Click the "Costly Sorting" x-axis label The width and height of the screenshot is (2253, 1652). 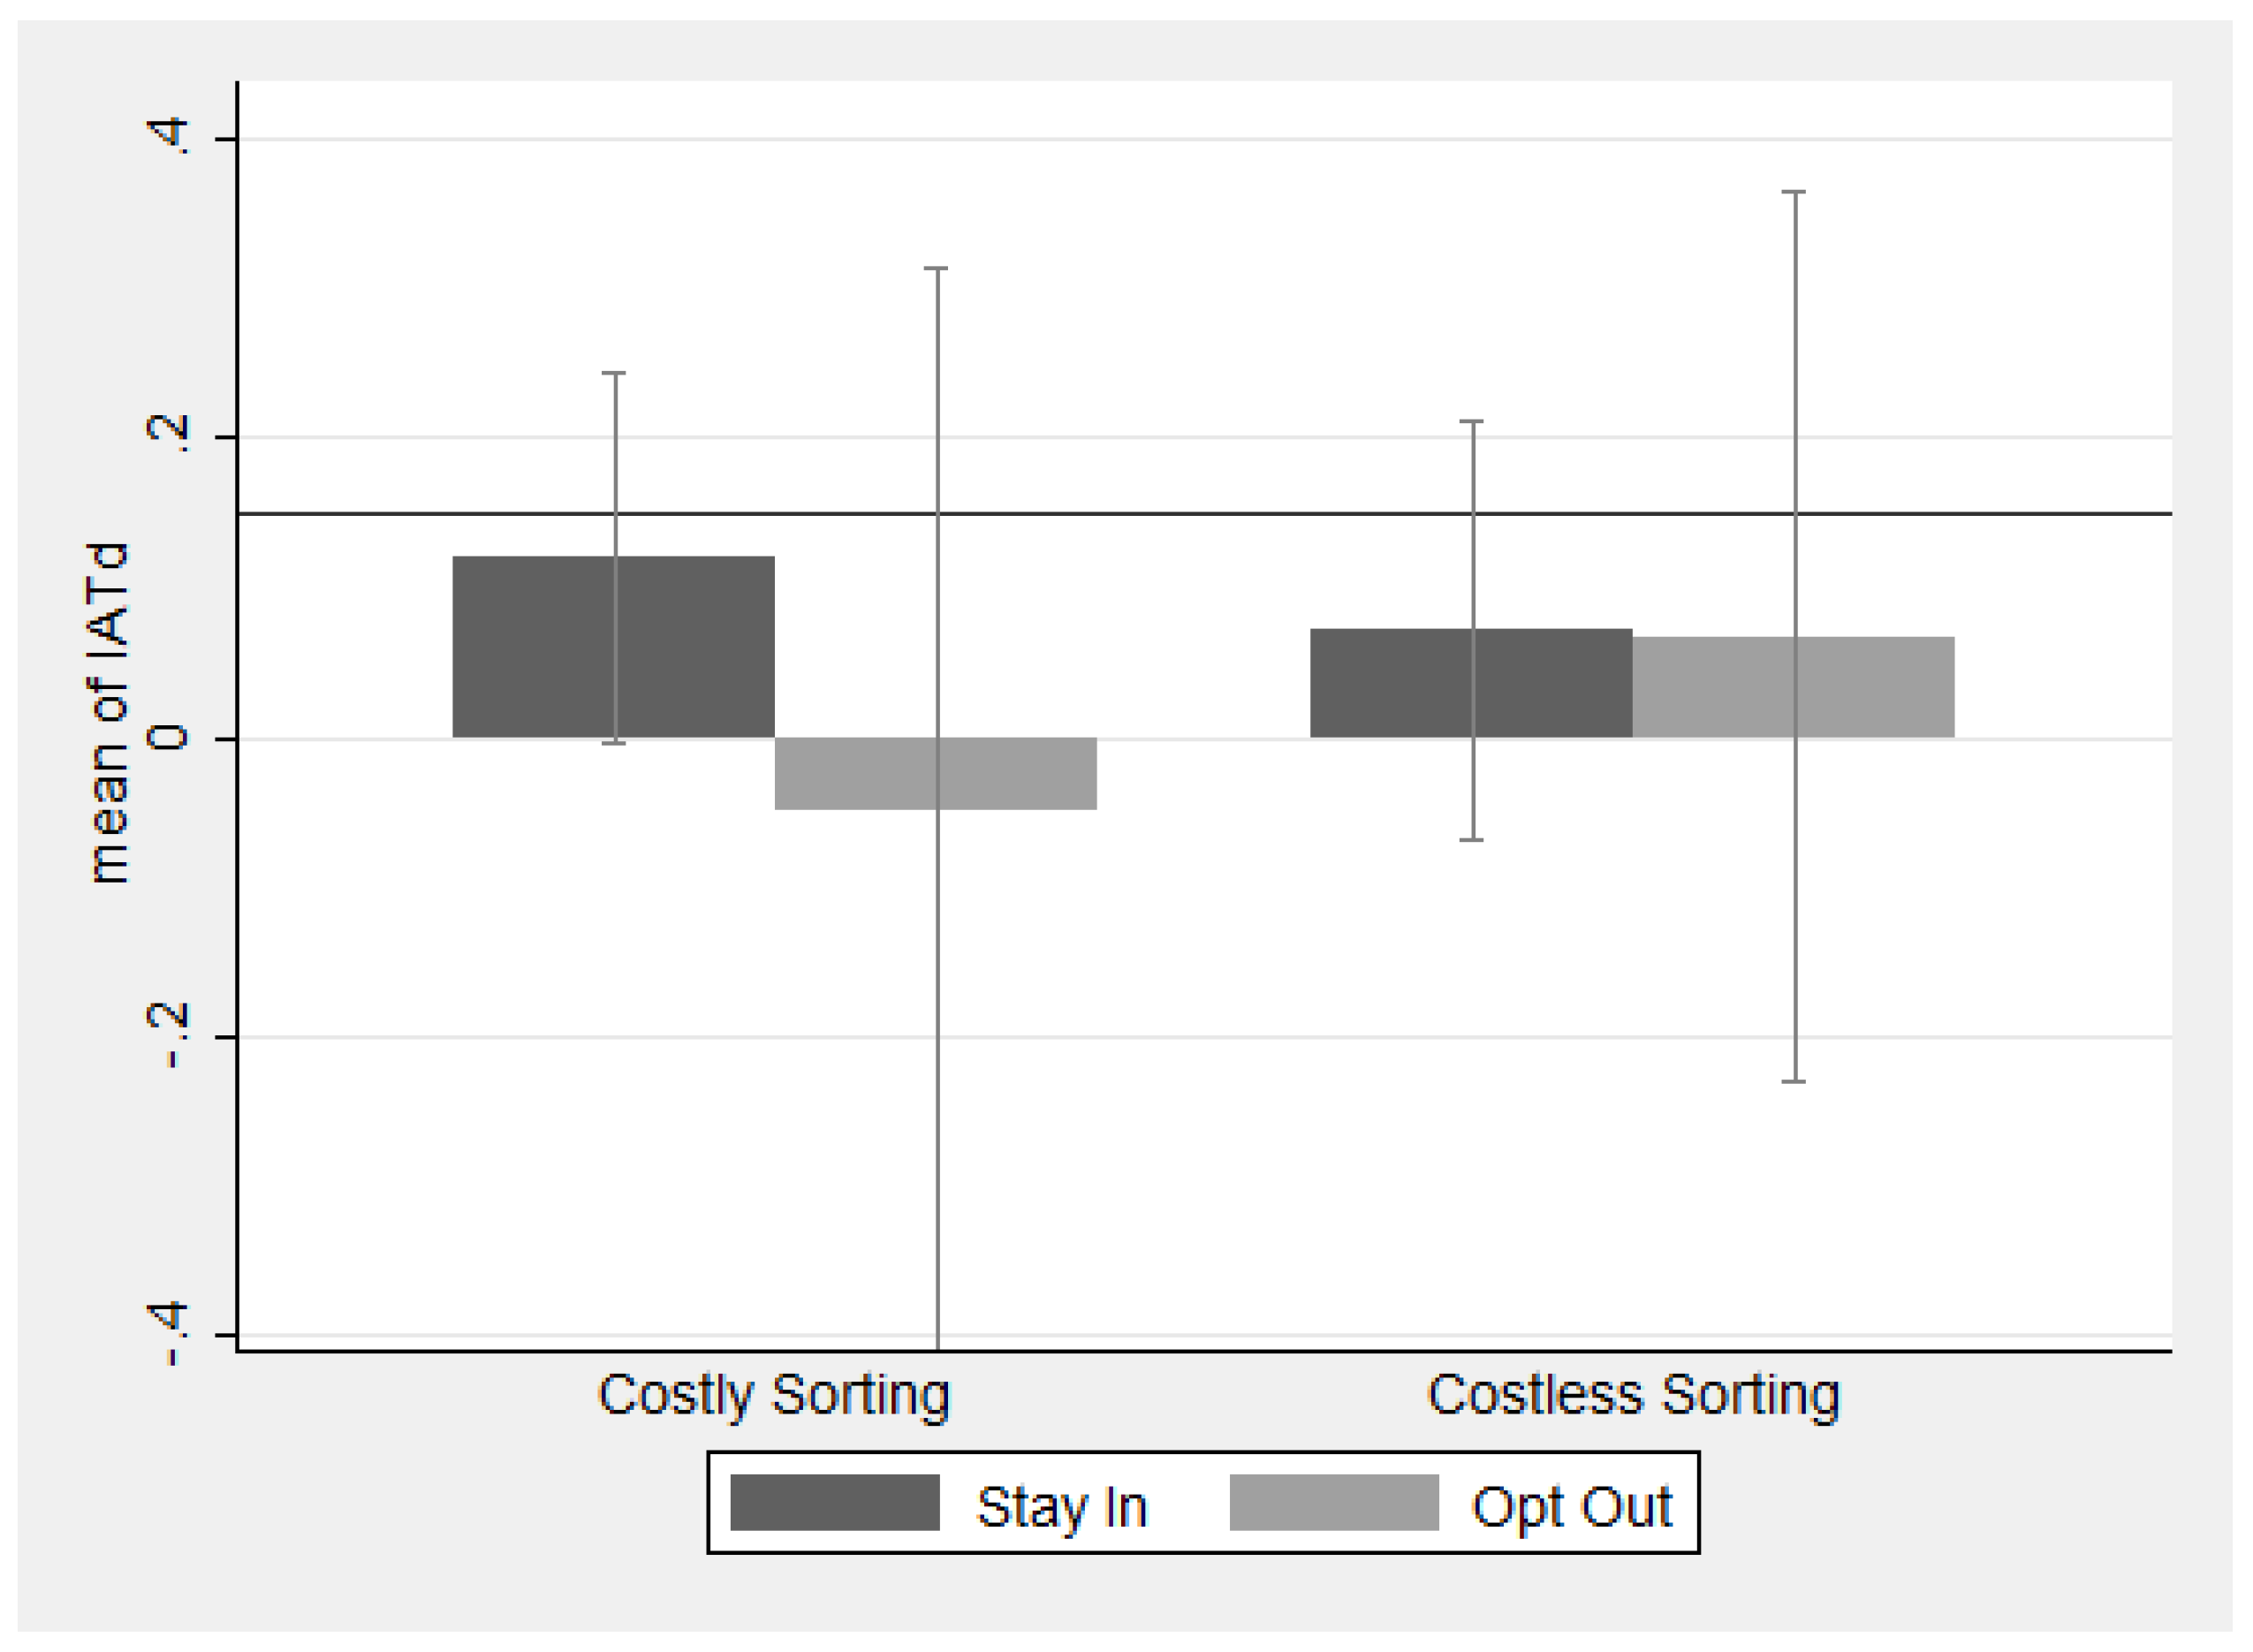click(773, 1394)
